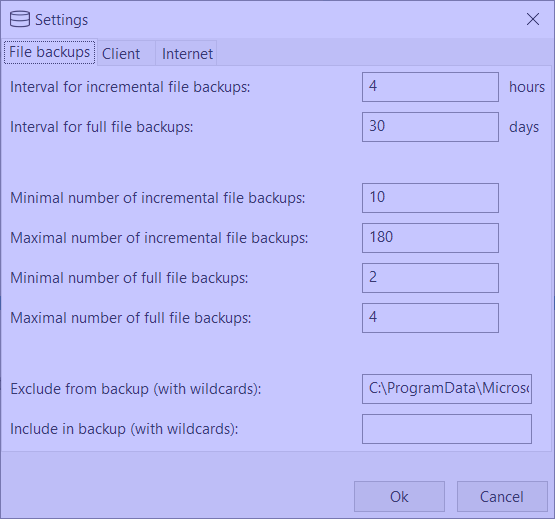
Task: Select the File backups tab
Action: pyautogui.click(x=50, y=52)
